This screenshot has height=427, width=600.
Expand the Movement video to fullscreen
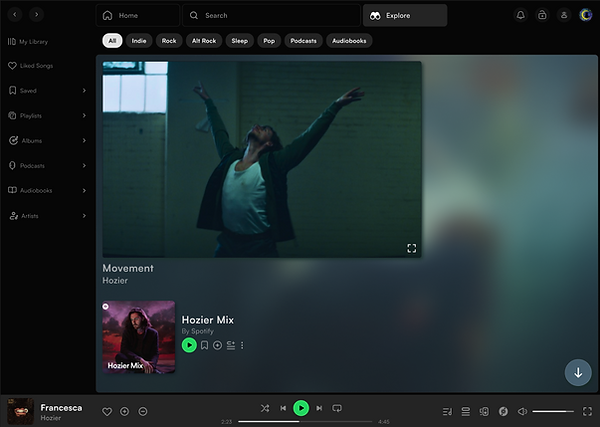[x=411, y=248]
